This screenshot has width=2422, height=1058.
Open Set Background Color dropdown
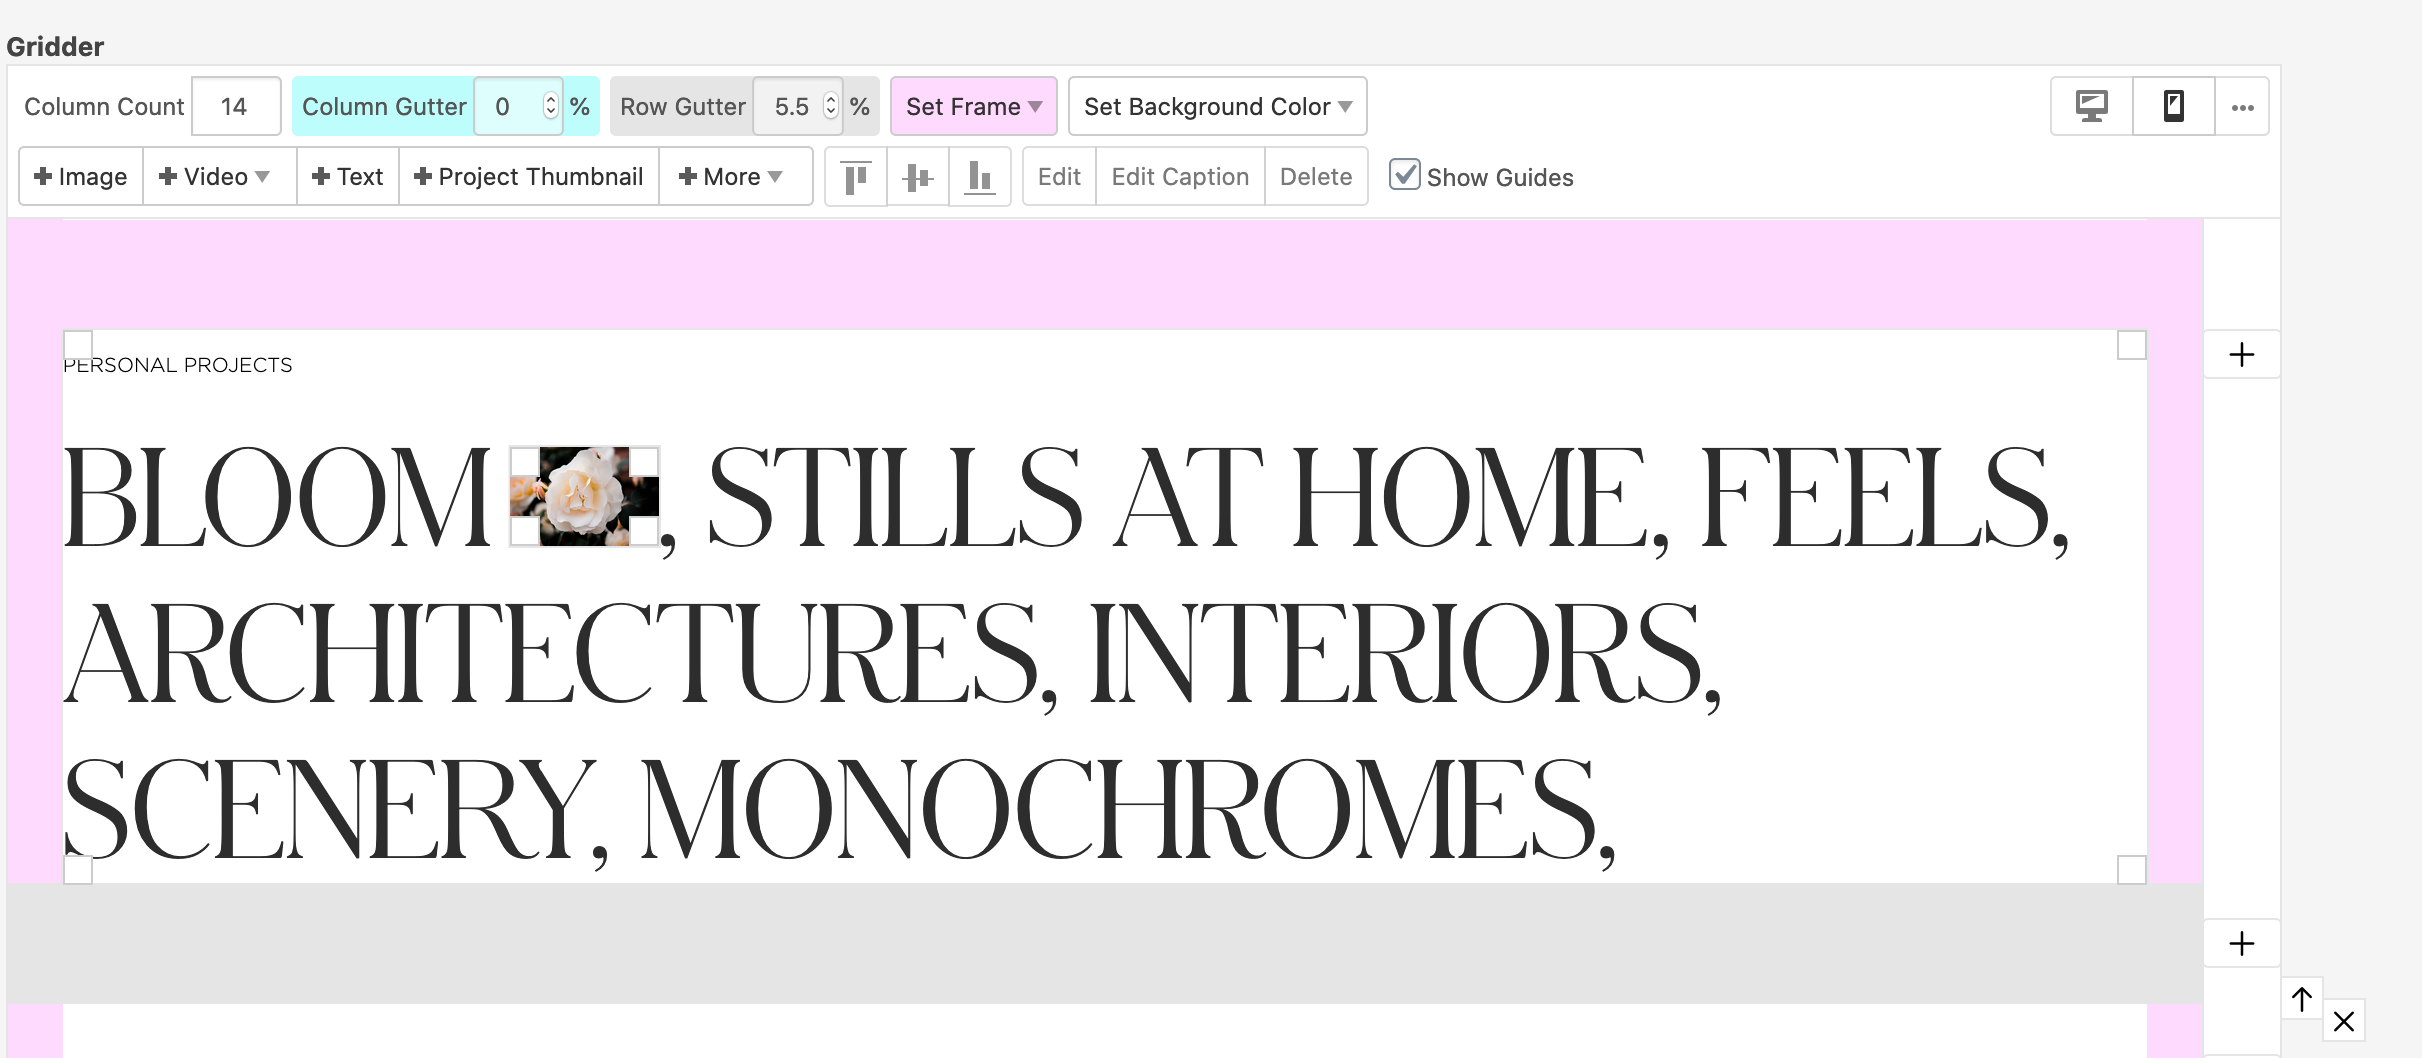point(1217,106)
